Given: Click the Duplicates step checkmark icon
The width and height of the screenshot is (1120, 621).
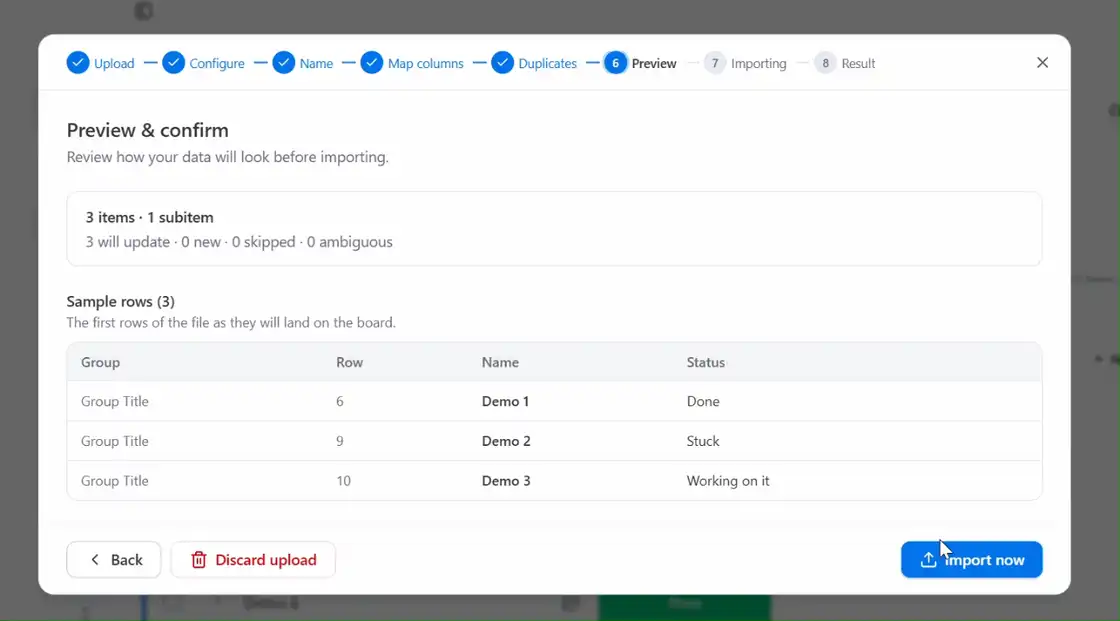Looking at the screenshot, I should (502, 63).
